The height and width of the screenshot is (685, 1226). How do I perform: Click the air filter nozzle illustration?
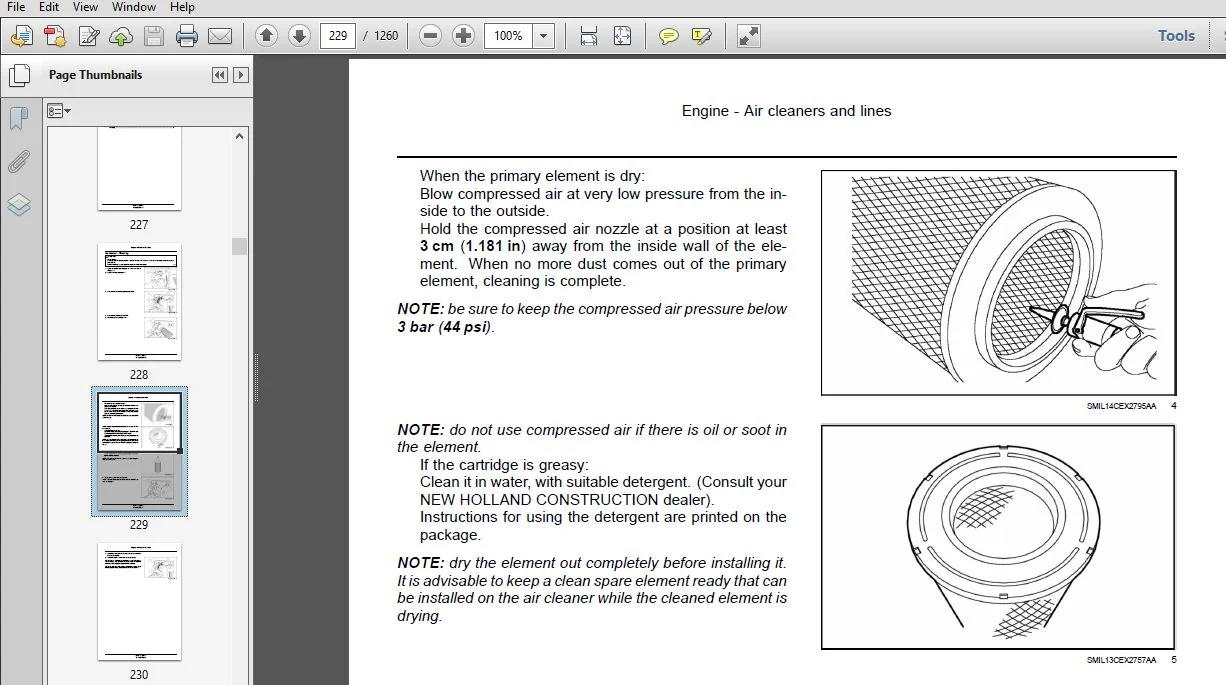[998, 283]
